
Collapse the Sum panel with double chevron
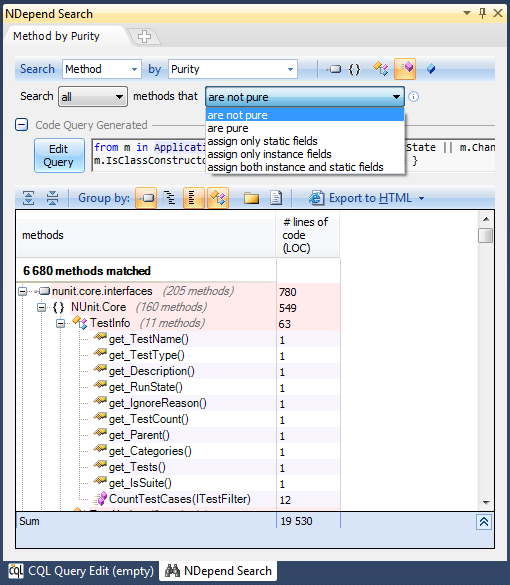pyautogui.click(x=484, y=522)
